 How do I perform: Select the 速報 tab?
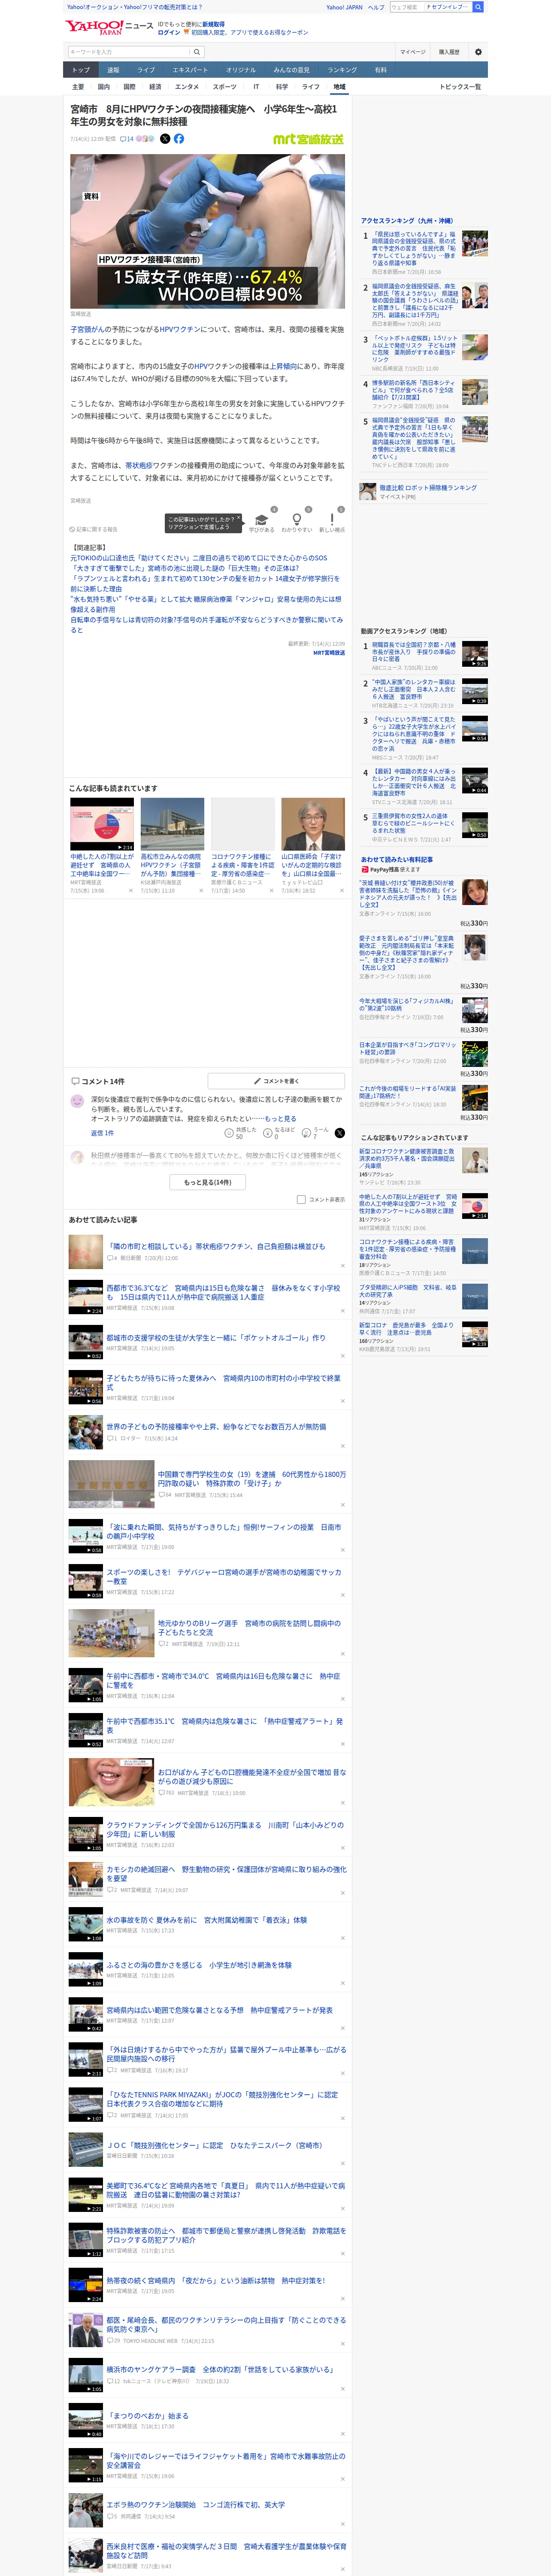point(113,70)
